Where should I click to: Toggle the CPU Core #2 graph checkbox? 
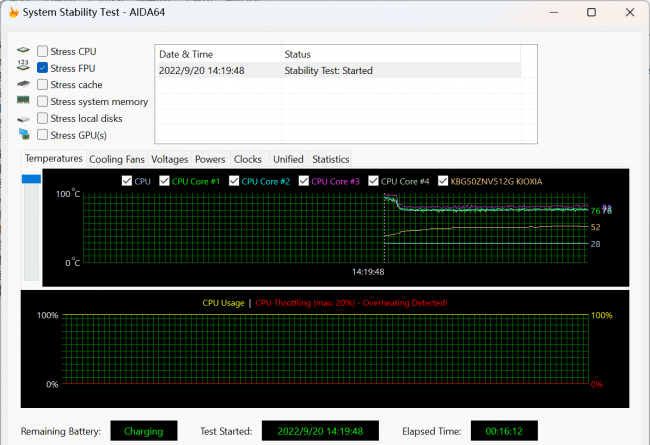234,181
